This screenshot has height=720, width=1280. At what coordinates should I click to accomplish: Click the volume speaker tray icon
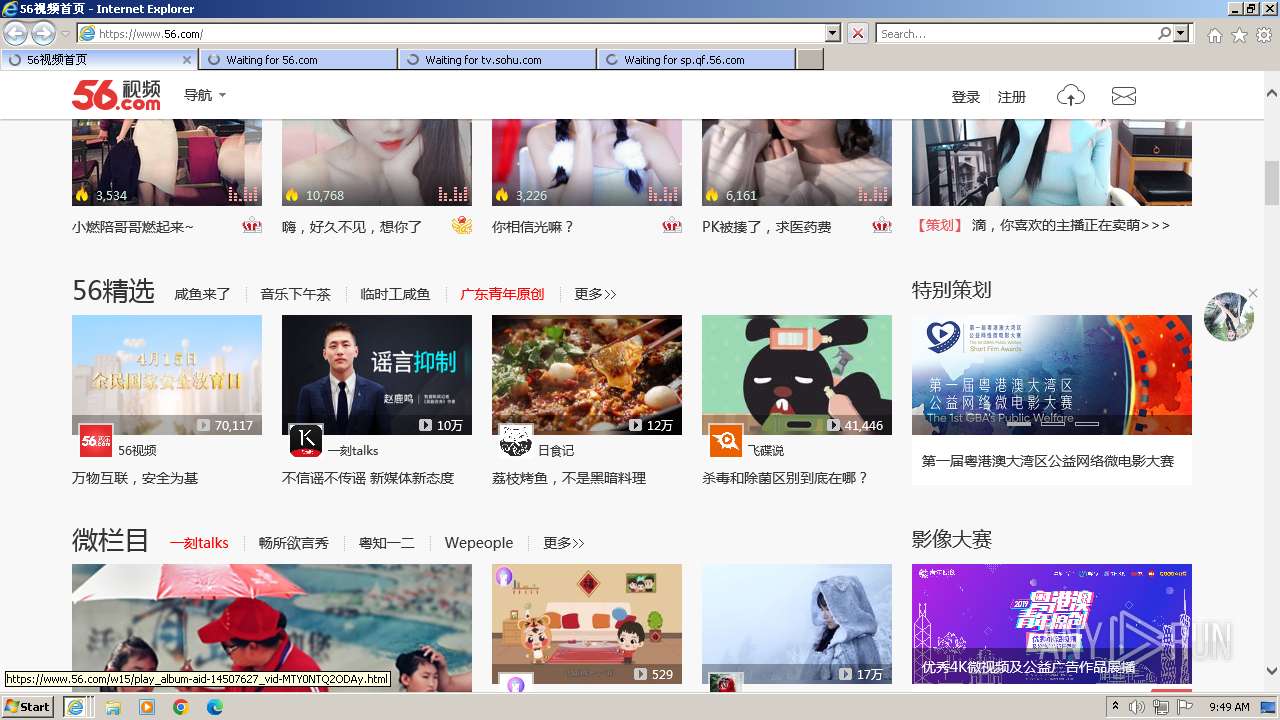pos(1137,707)
